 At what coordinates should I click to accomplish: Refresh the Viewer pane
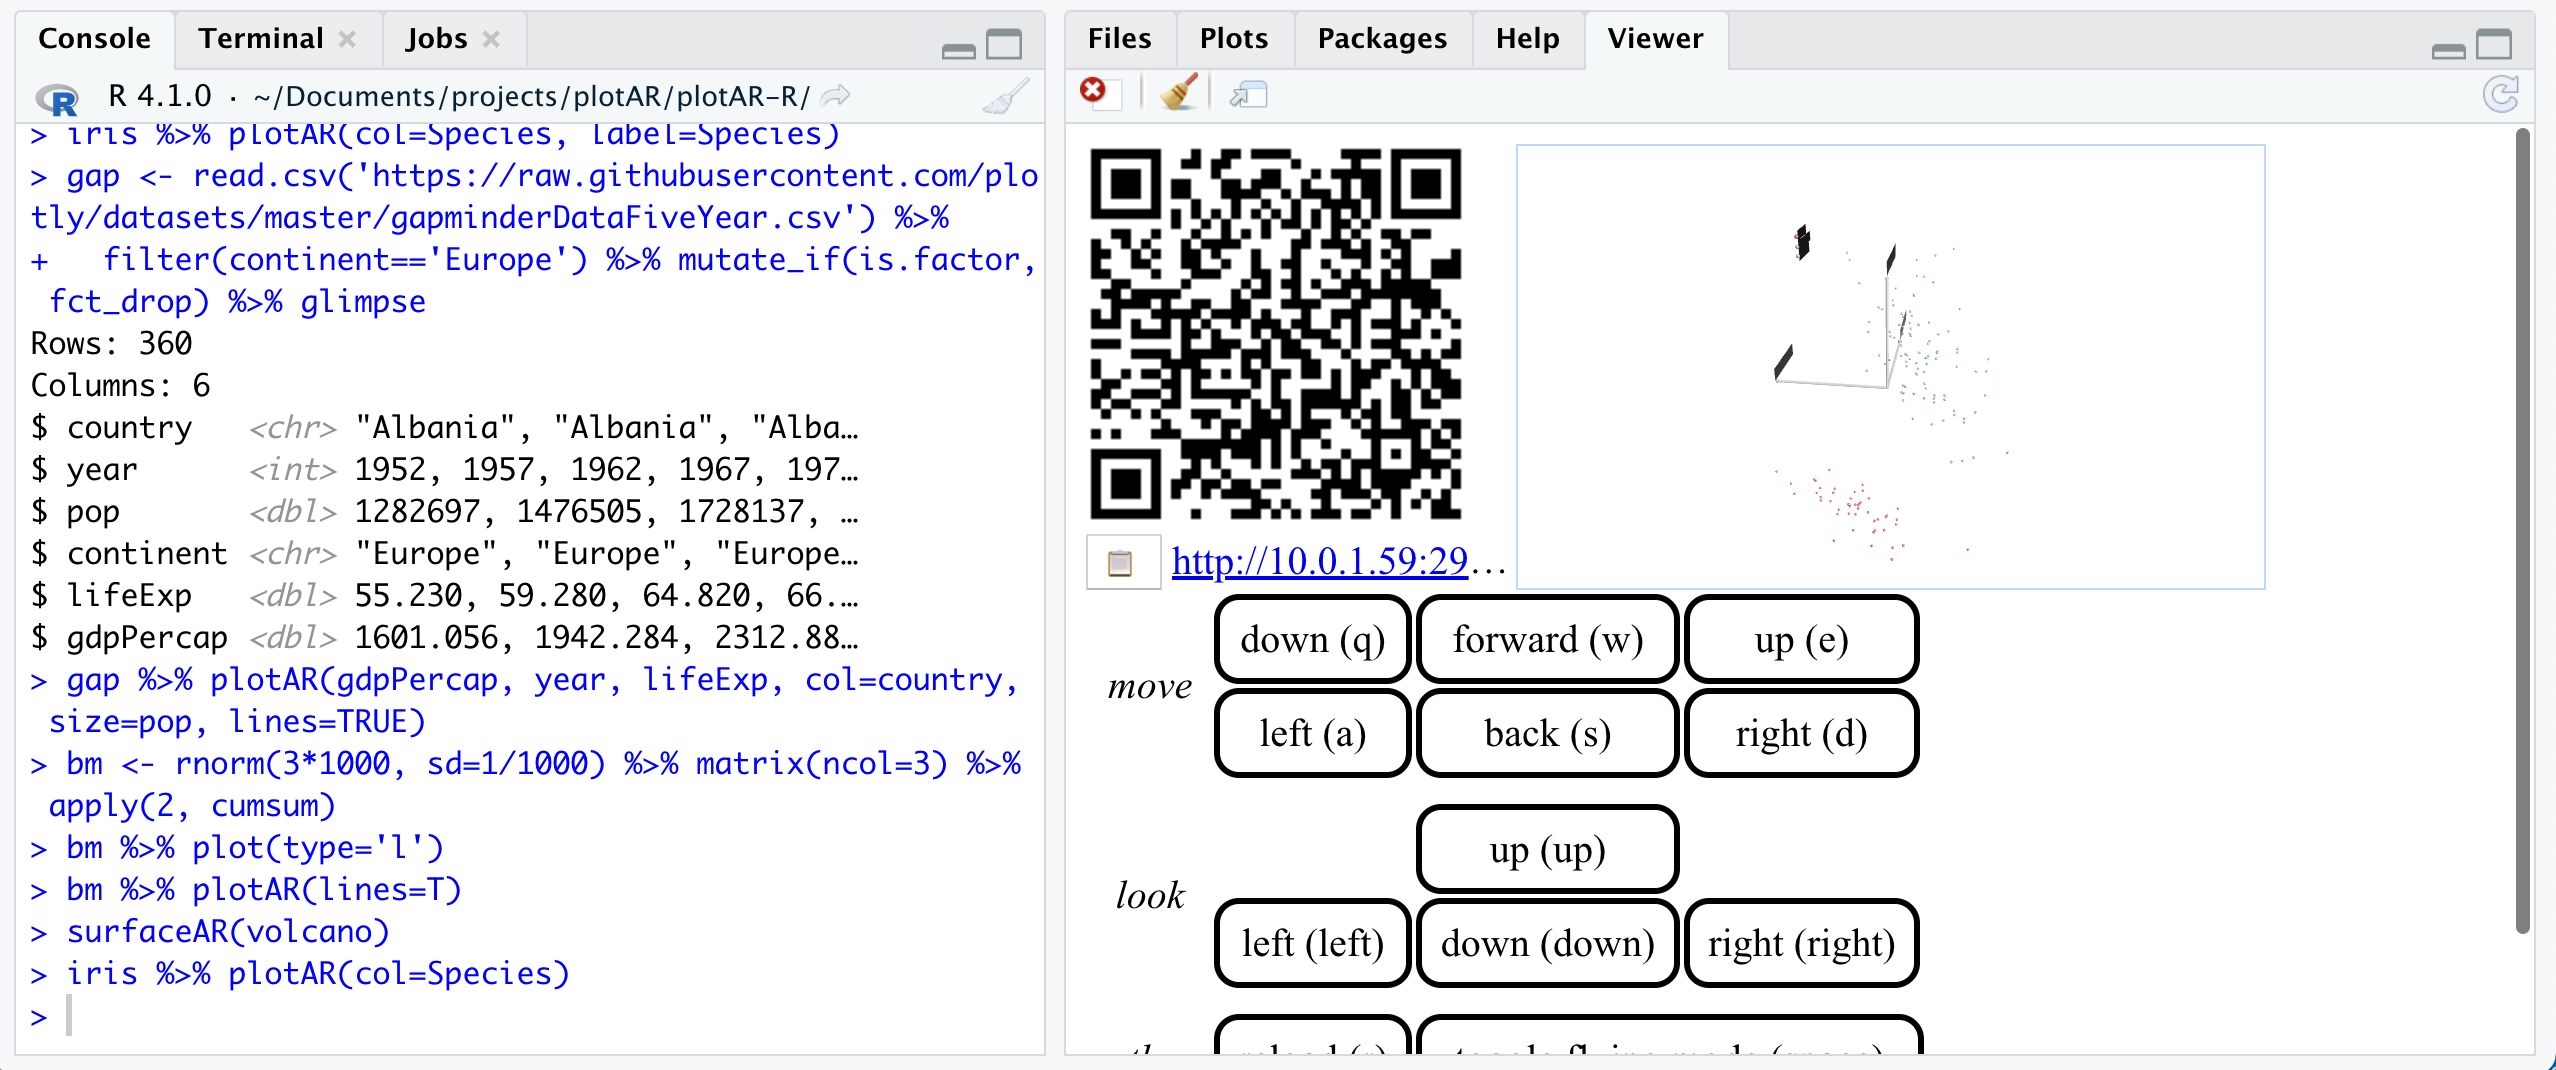pyautogui.click(x=2501, y=95)
